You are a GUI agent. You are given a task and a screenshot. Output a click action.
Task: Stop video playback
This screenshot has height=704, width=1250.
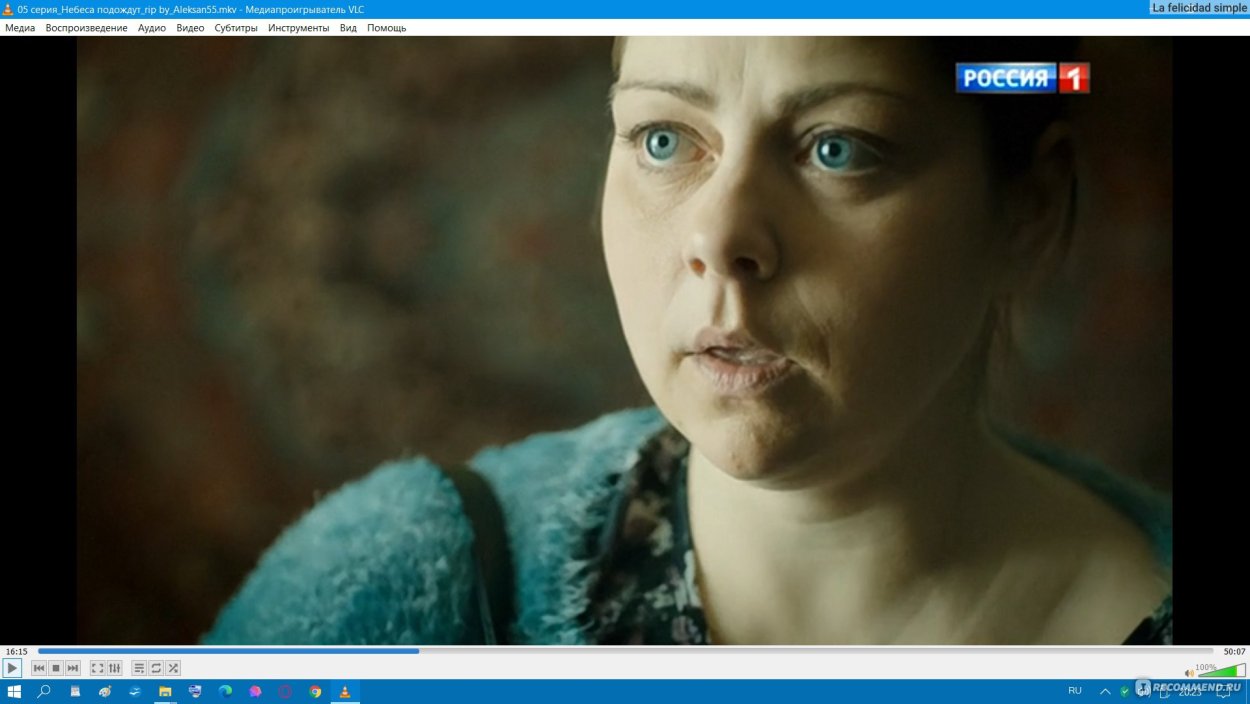(x=56, y=668)
